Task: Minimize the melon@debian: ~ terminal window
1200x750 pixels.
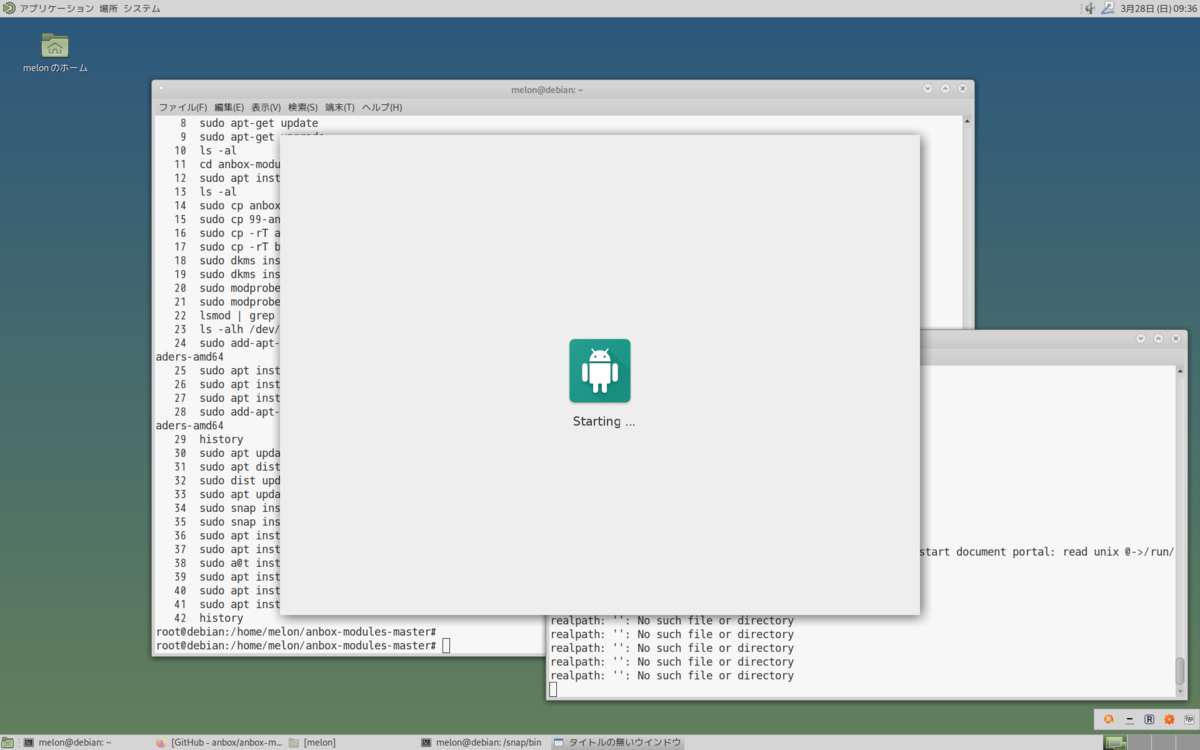Action: coord(928,89)
